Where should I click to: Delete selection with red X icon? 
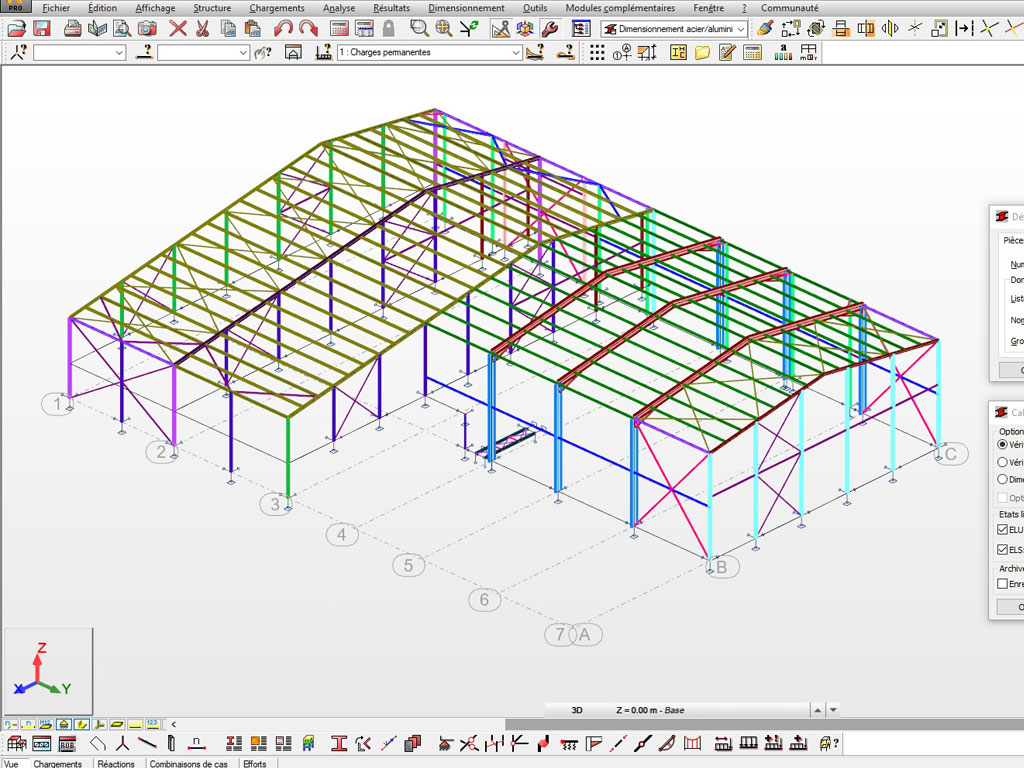click(x=178, y=28)
